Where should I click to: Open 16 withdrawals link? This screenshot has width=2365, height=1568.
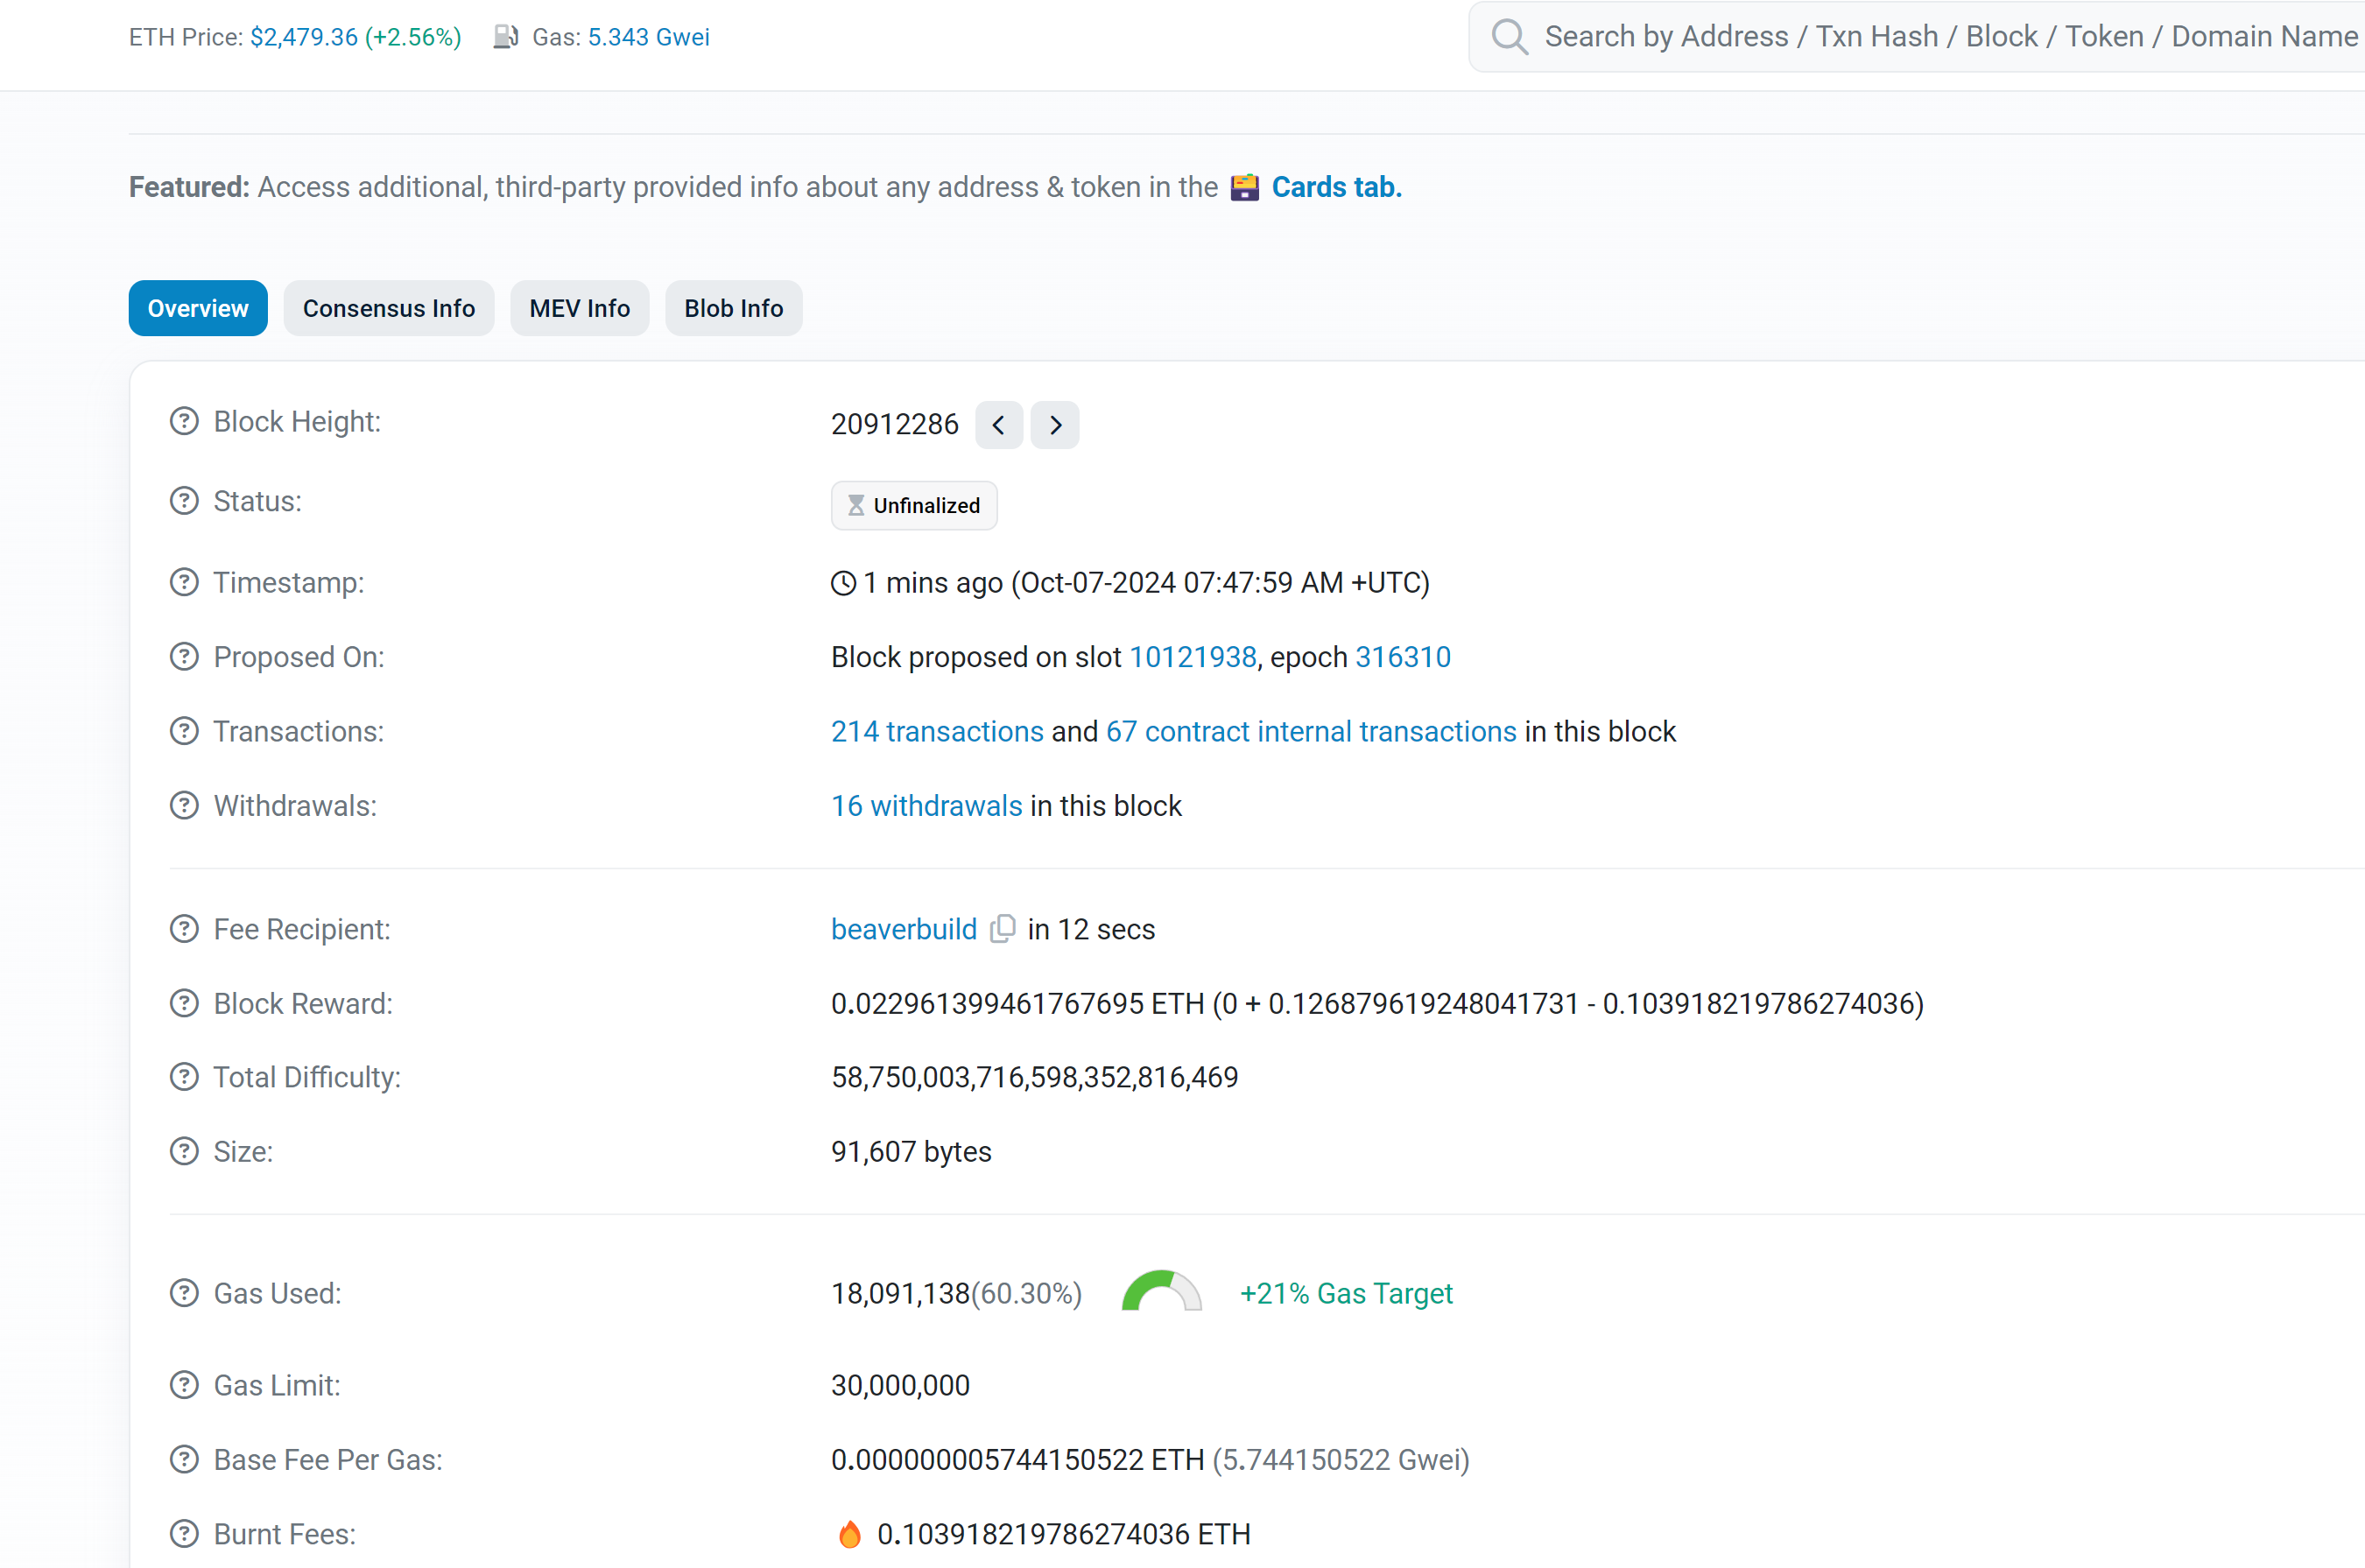pyautogui.click(x=926, y=806)
